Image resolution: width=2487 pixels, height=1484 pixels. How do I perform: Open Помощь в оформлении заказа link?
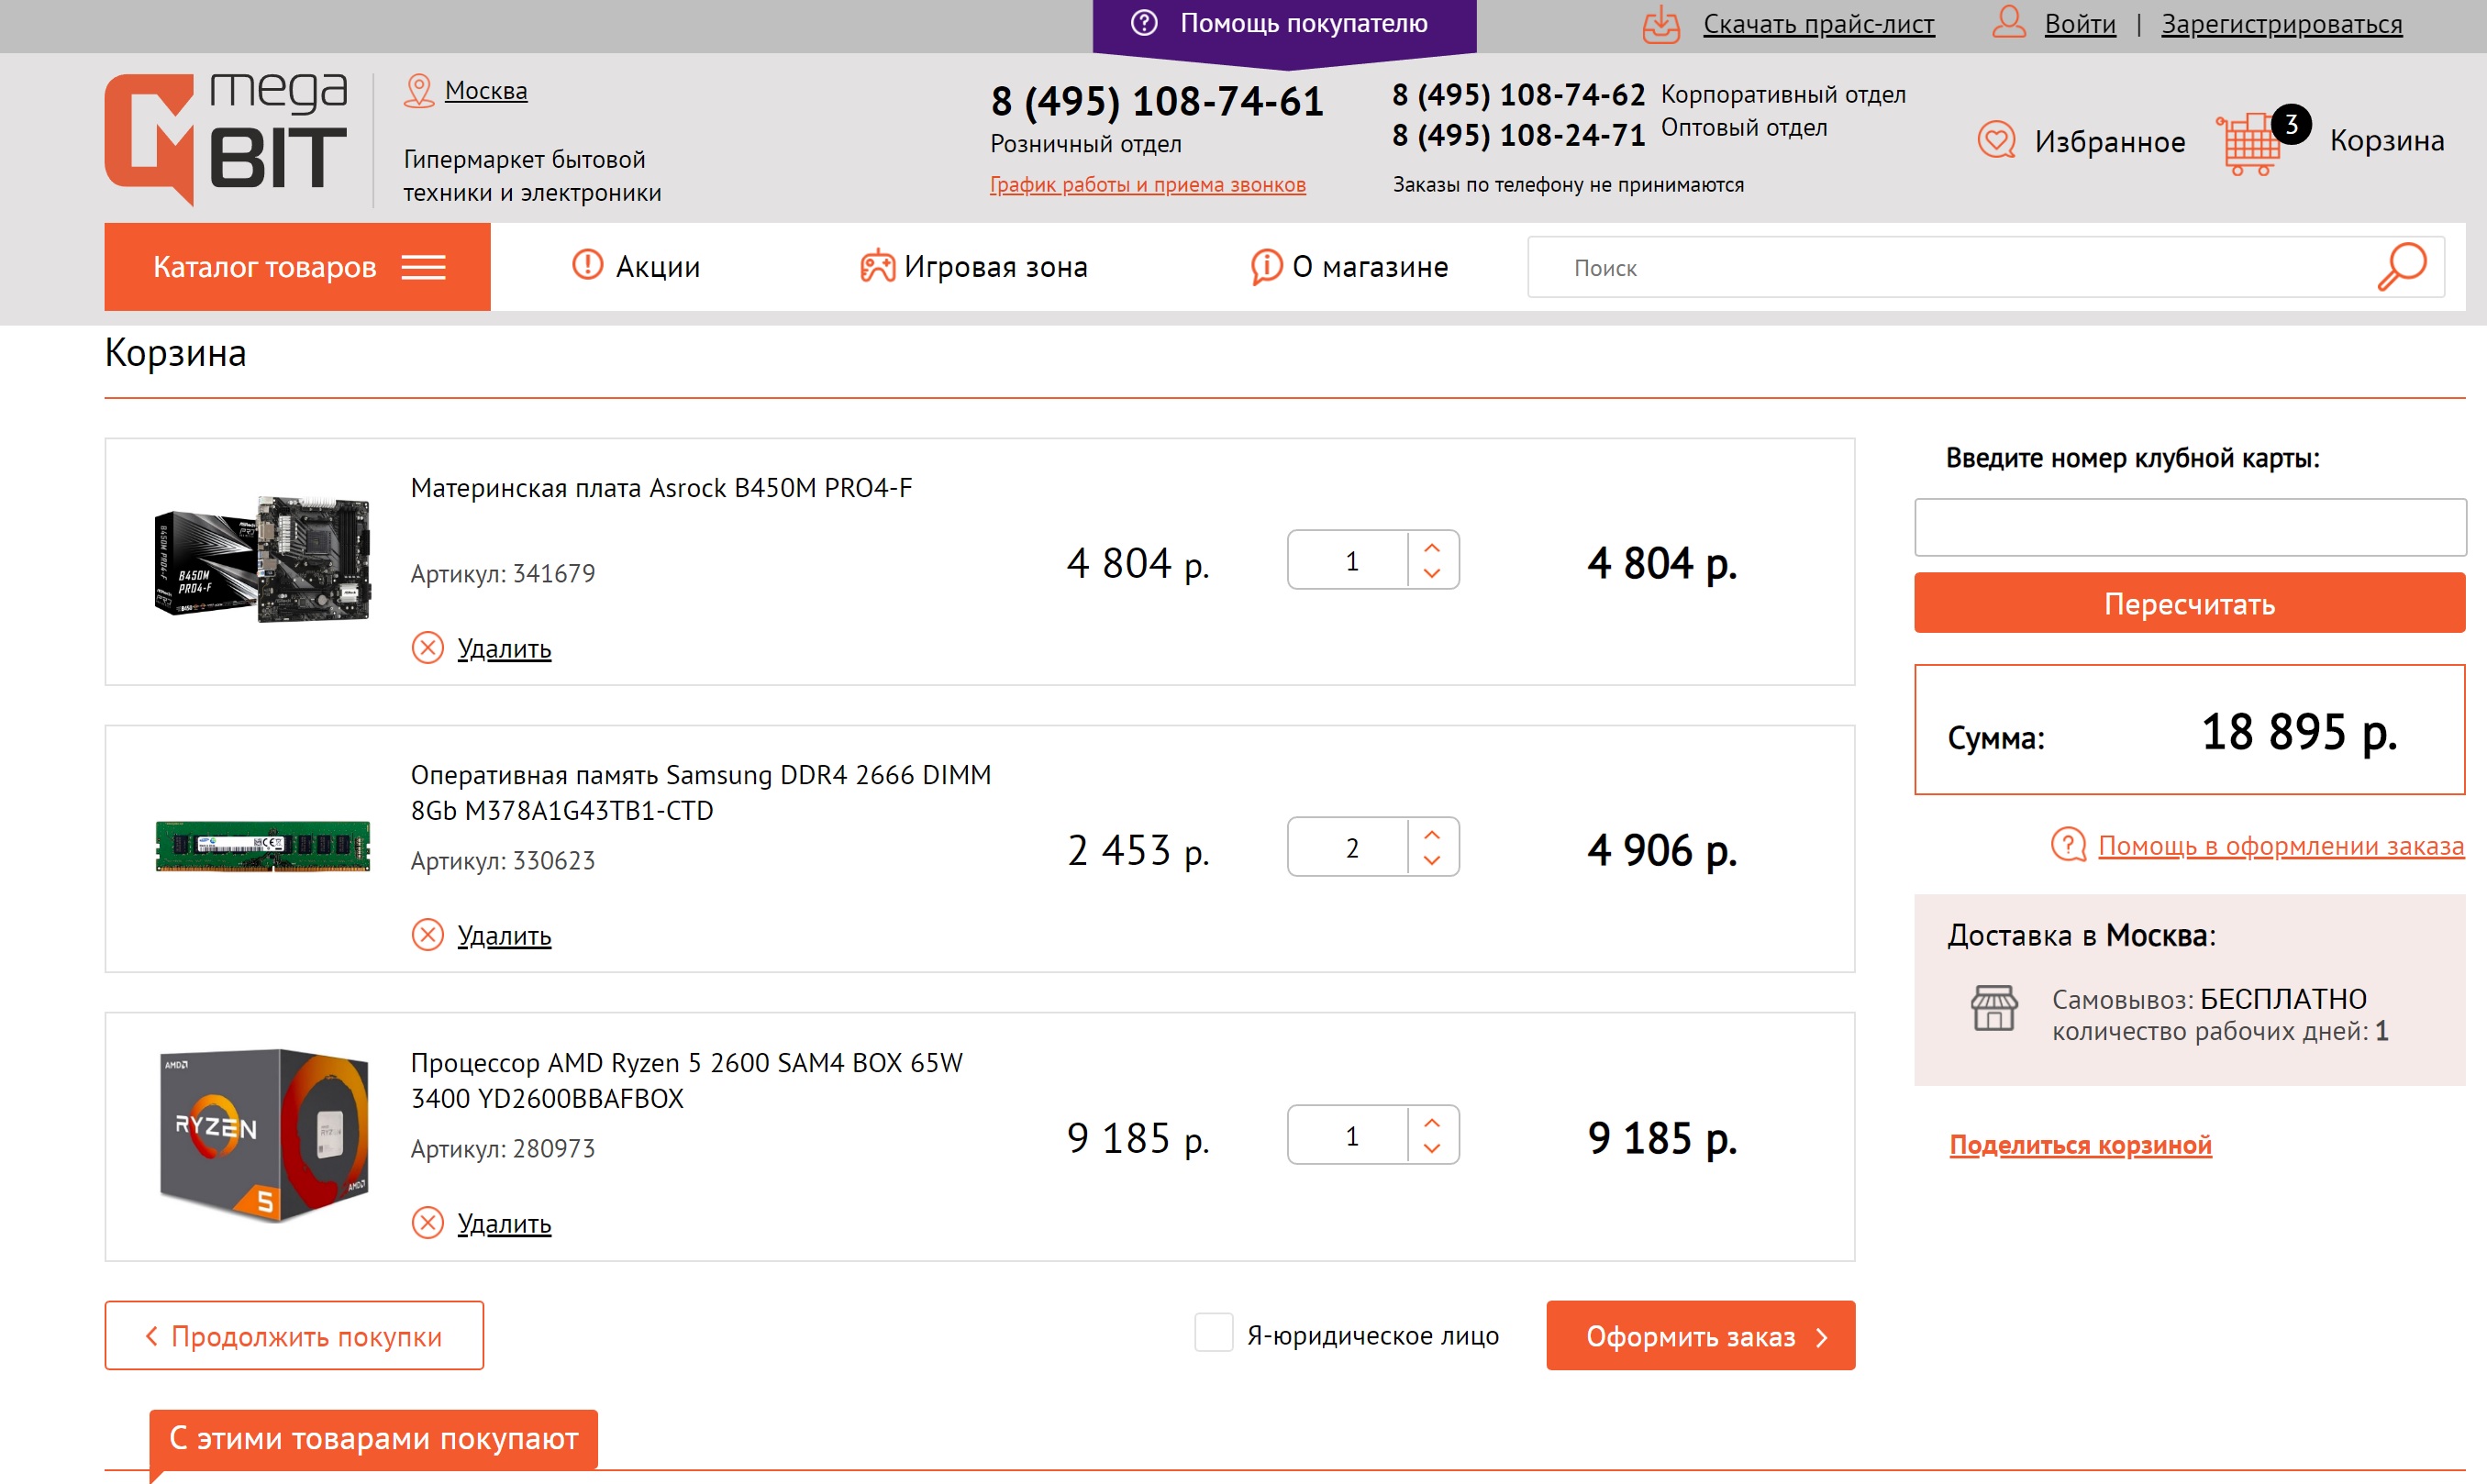pyautogui.click(x=2280, y=845)
